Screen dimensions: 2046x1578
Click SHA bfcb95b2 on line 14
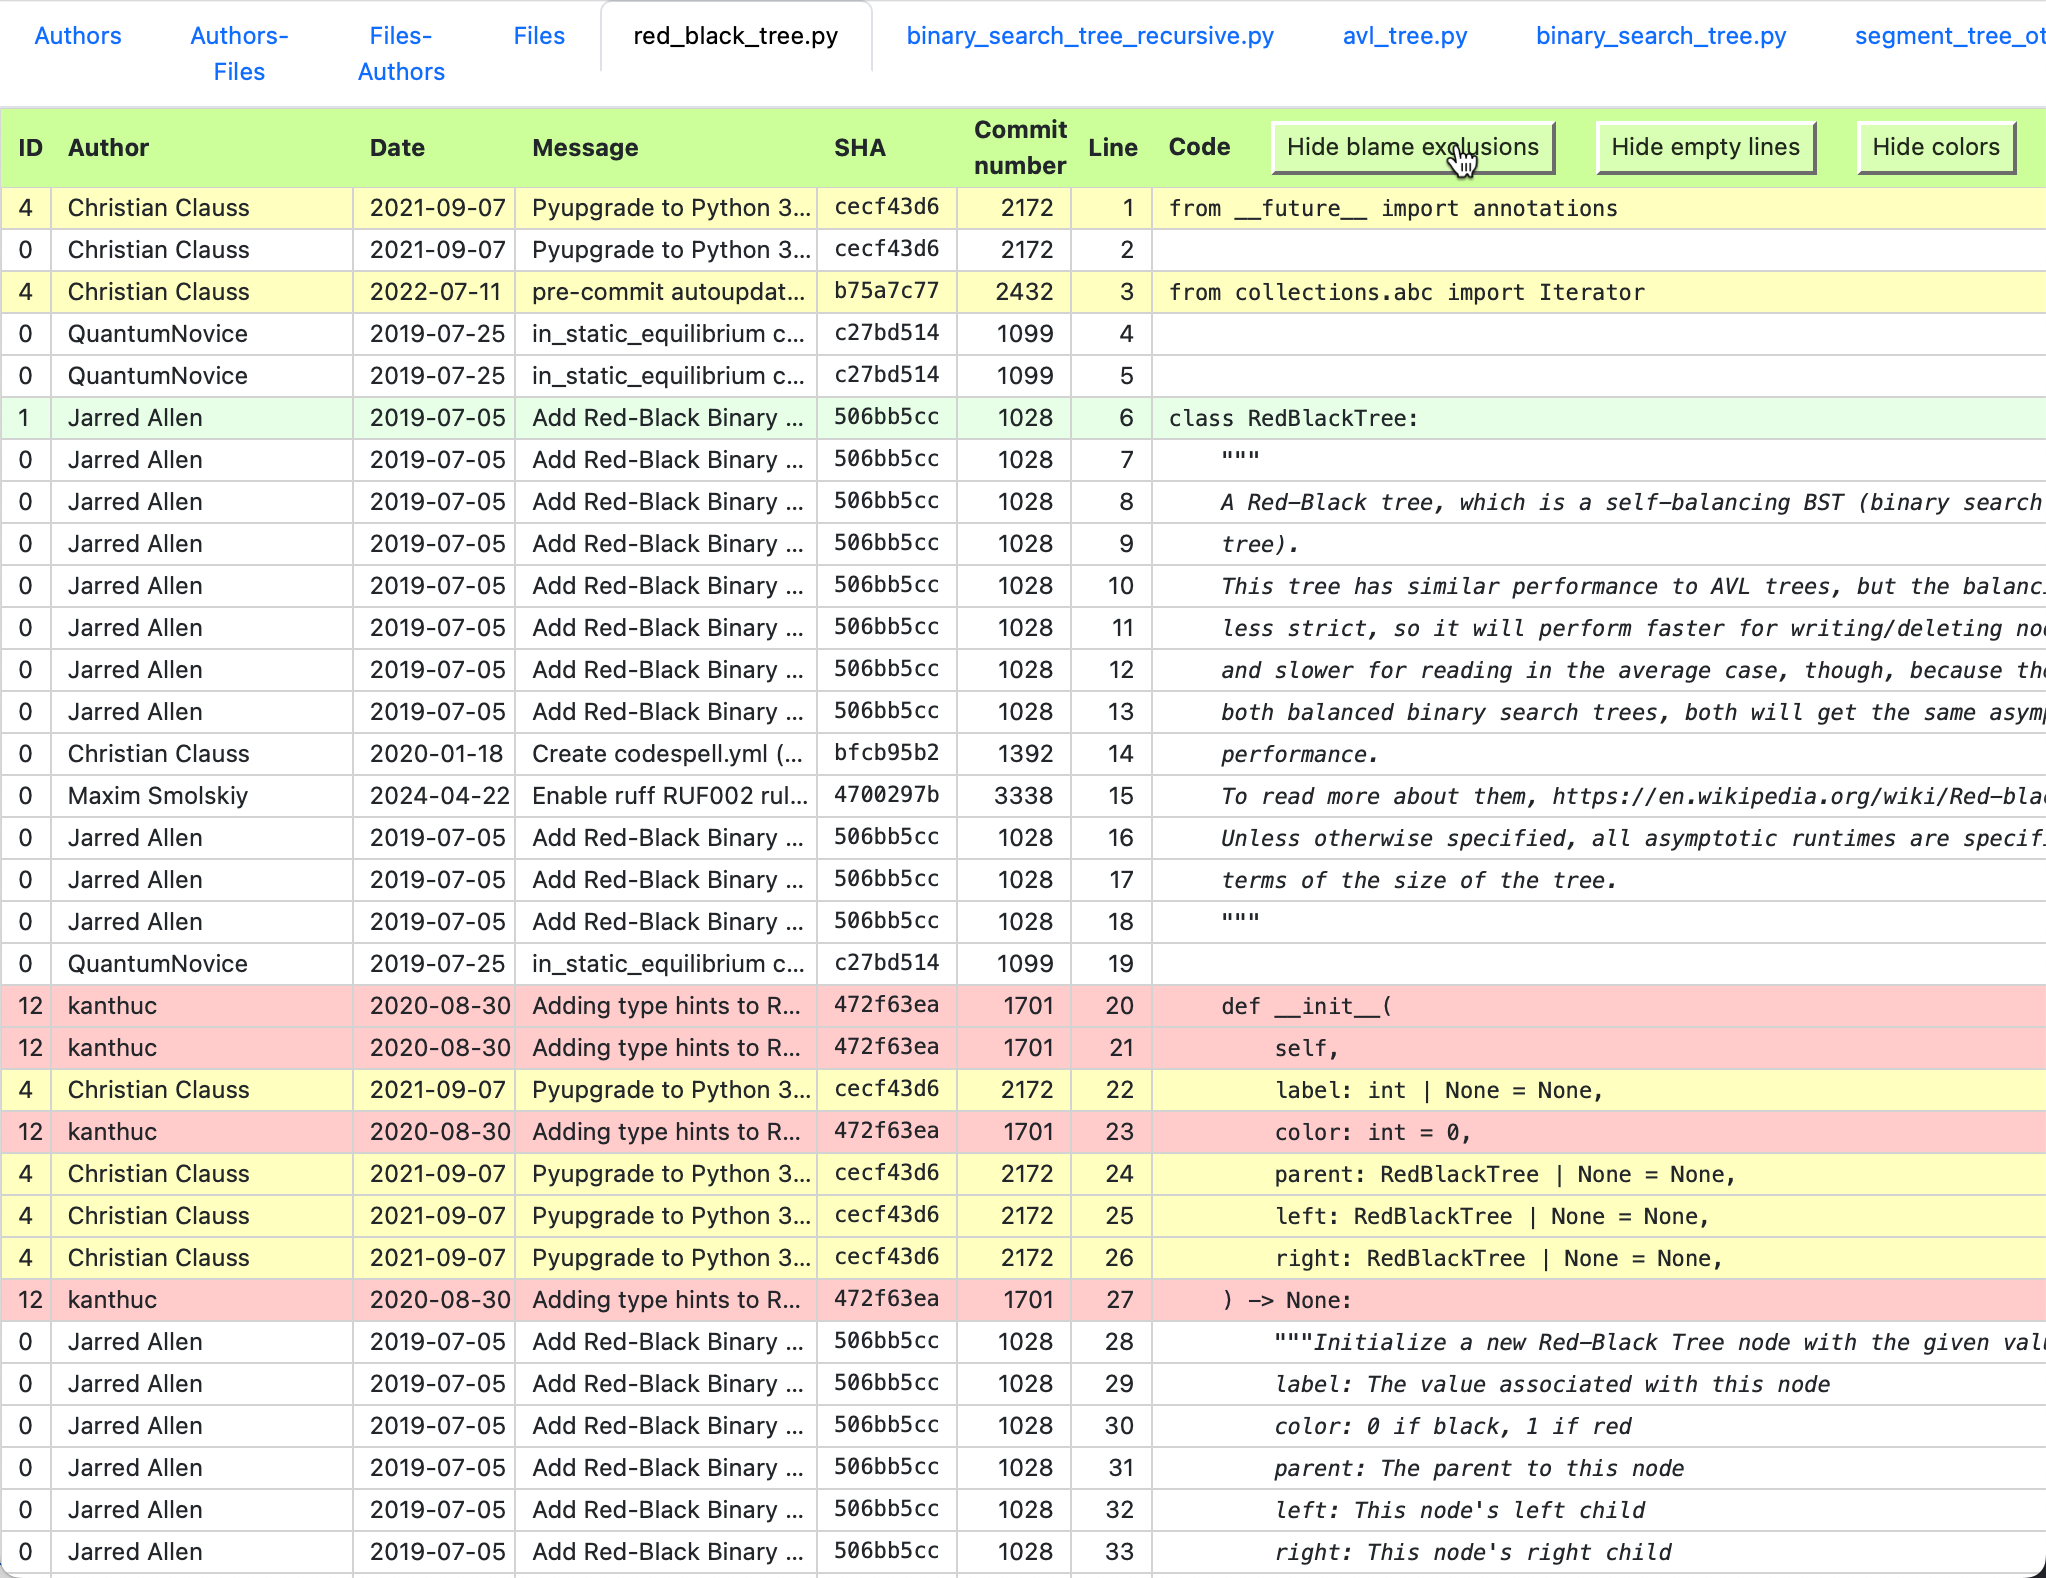tap(887, 753)
